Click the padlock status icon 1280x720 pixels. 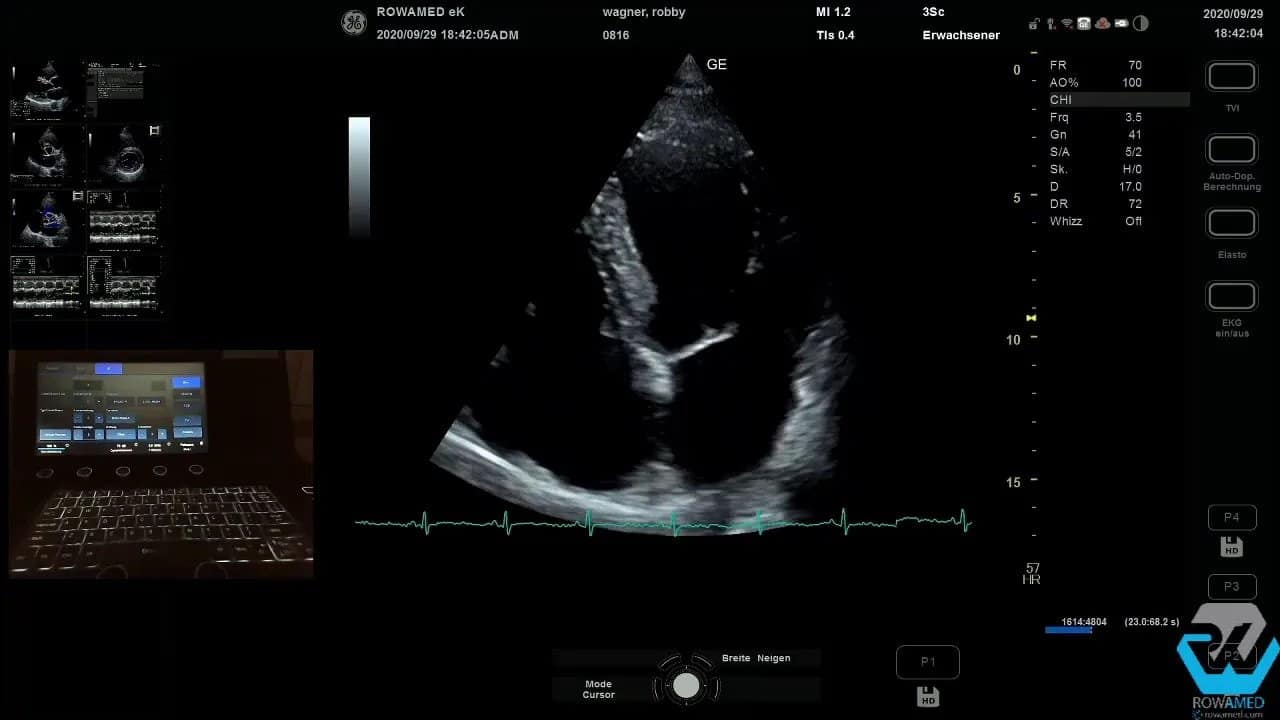coord(1034,24)
